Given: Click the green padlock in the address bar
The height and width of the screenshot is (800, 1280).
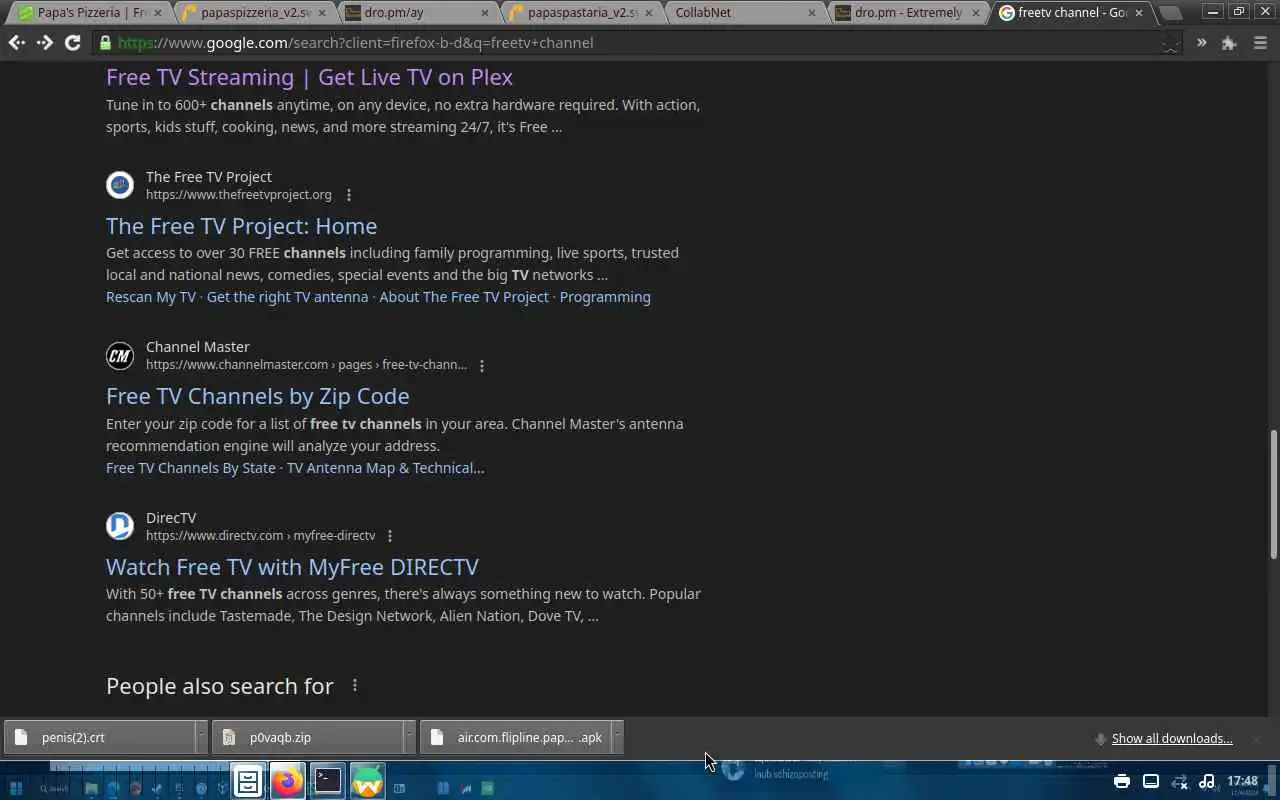Looking at the screenshot, I should click(105, 43).
